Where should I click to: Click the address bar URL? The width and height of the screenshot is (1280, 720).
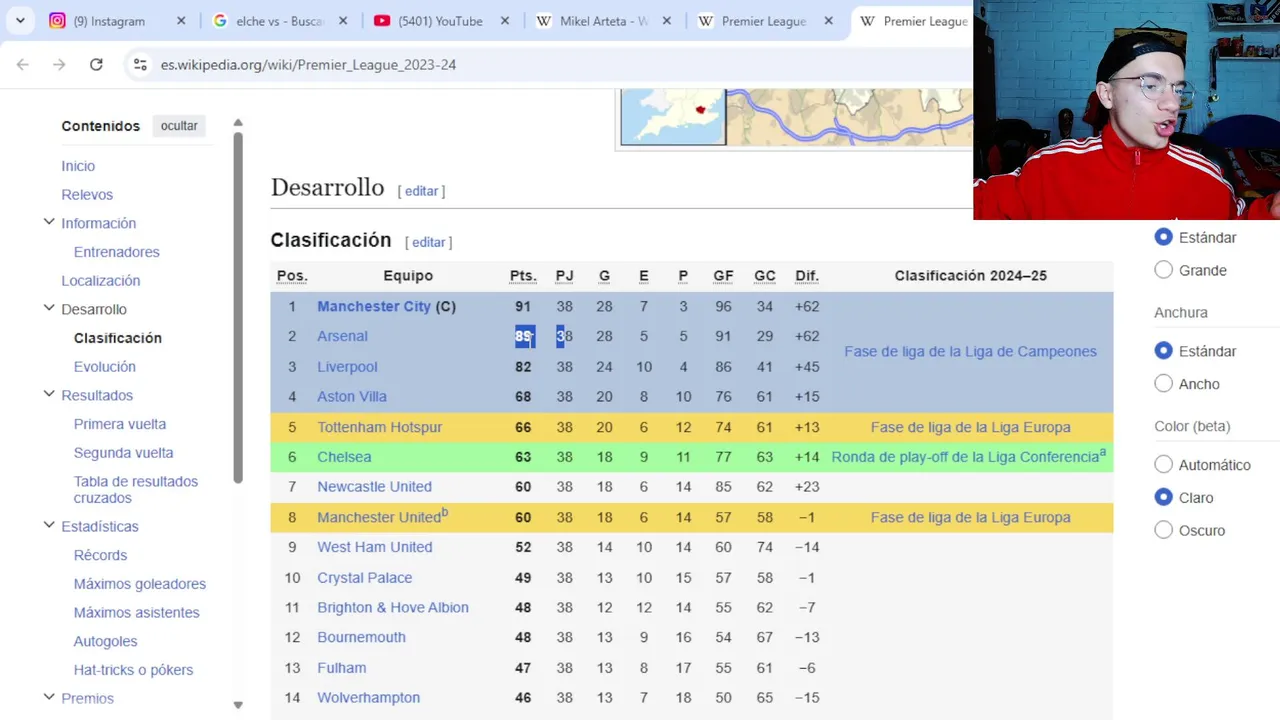coord(308,64)
